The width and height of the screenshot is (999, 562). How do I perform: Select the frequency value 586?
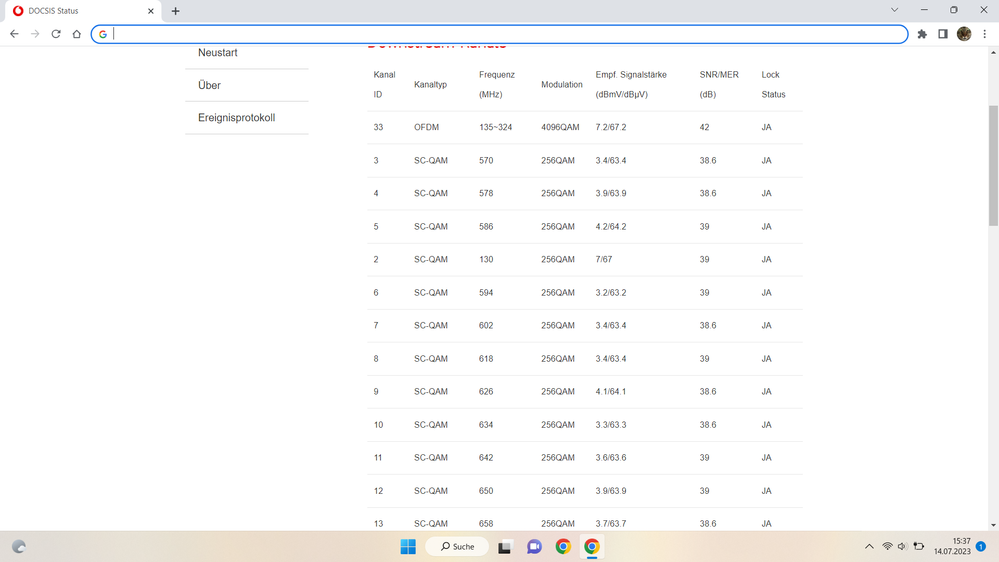486,226
